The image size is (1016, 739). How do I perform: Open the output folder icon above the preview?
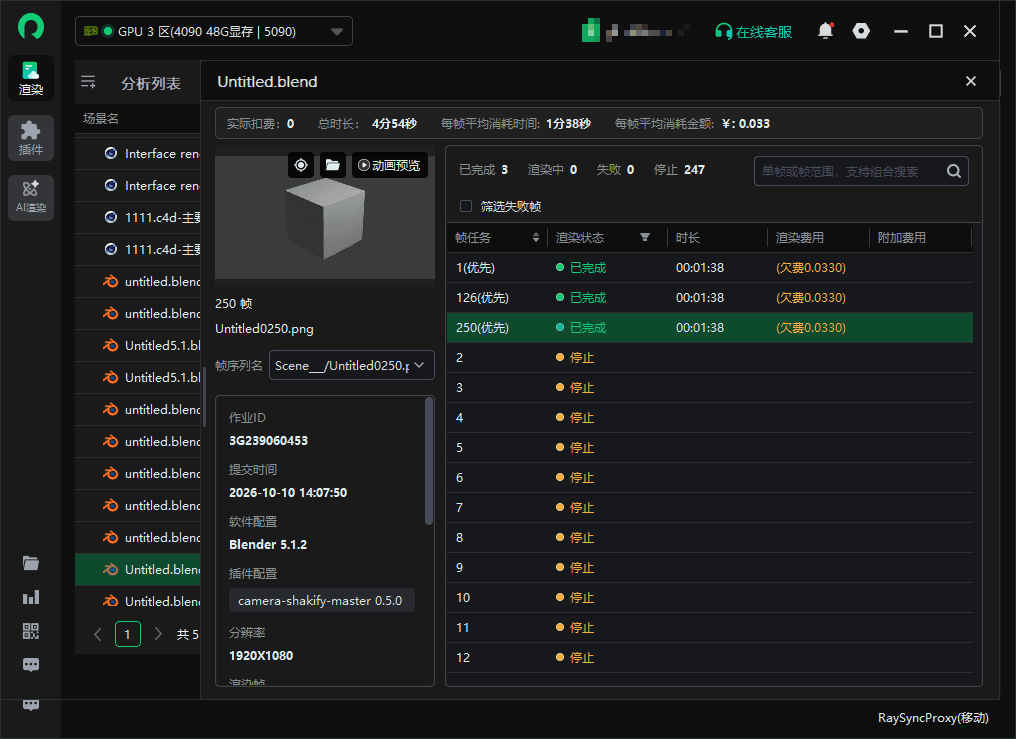(x=332, y=165)
